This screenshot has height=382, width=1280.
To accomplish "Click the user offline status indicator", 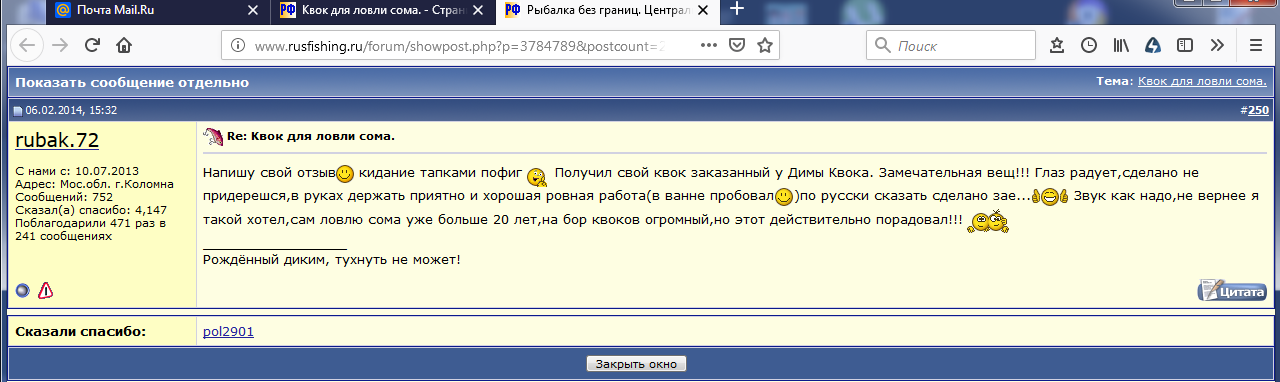I will (23, 290).
